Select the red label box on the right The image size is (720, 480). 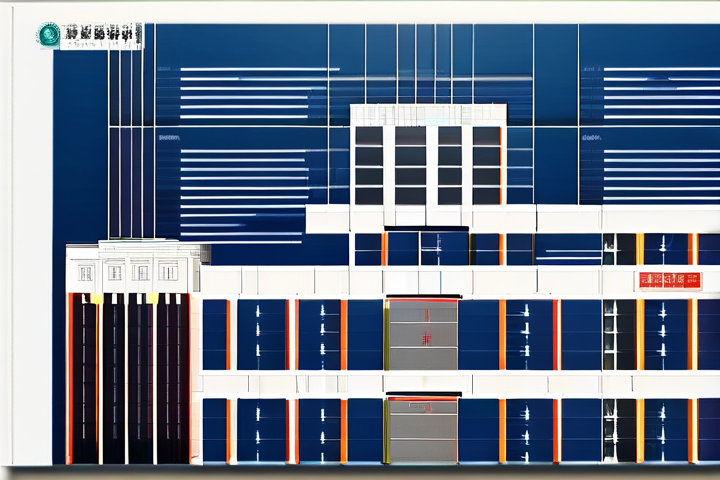point(669,280)
